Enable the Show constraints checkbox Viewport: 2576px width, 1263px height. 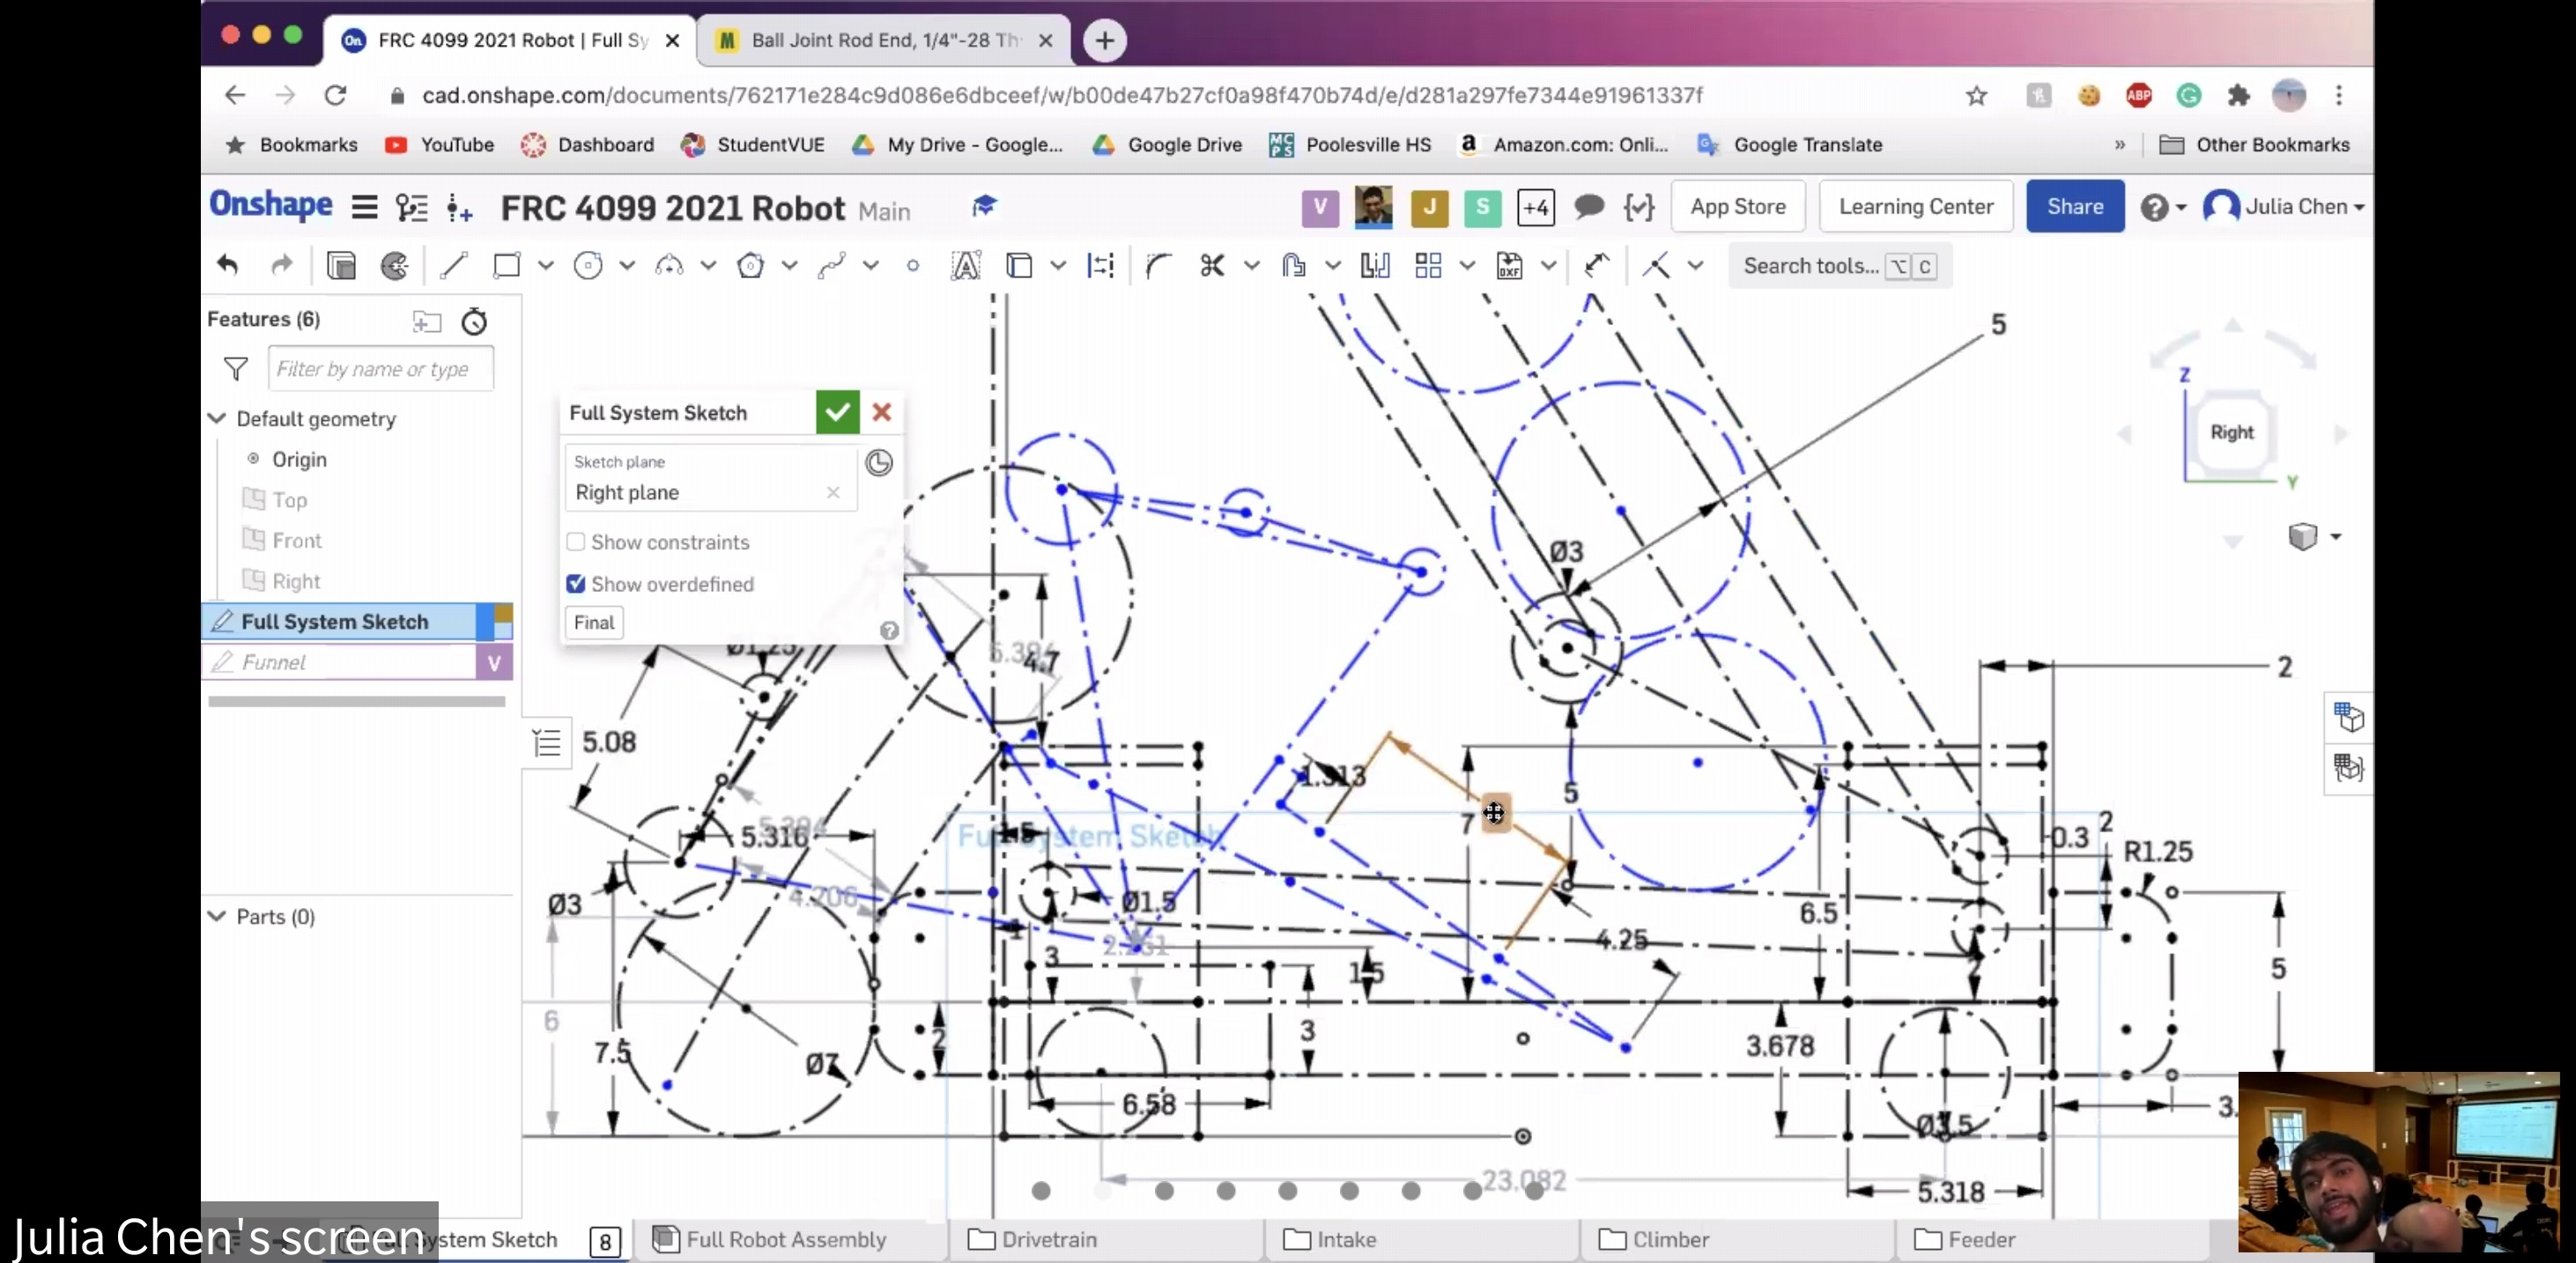pyautogui.click(x=575, y=542)
